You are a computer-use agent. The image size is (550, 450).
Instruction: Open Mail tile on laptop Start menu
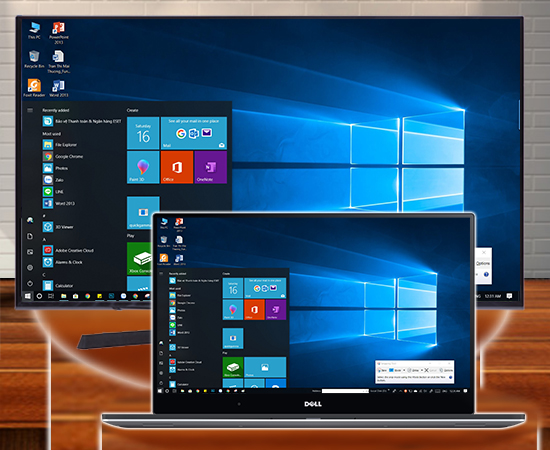(265, 288)
